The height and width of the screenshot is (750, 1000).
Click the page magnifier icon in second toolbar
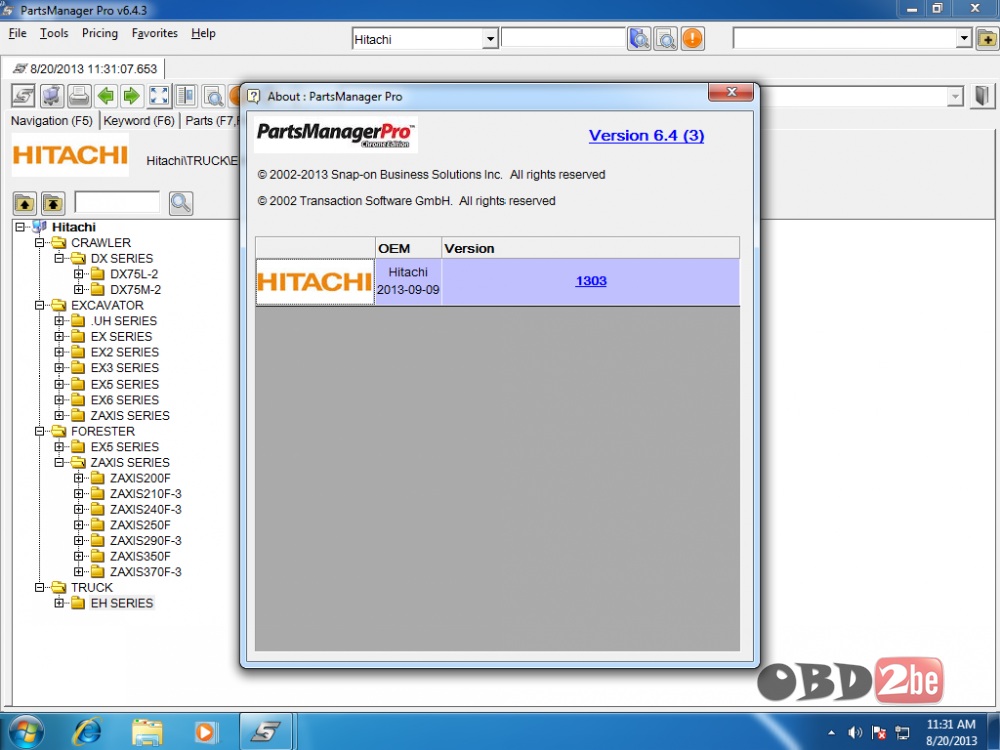(213, 96)
